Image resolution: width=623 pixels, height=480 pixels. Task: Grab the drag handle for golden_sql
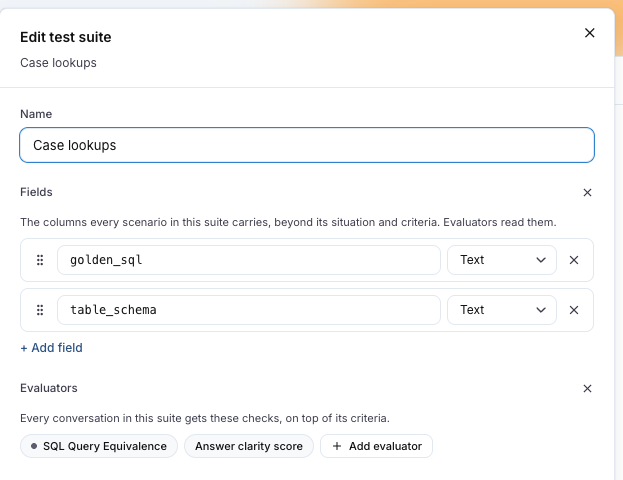point(40,260)
